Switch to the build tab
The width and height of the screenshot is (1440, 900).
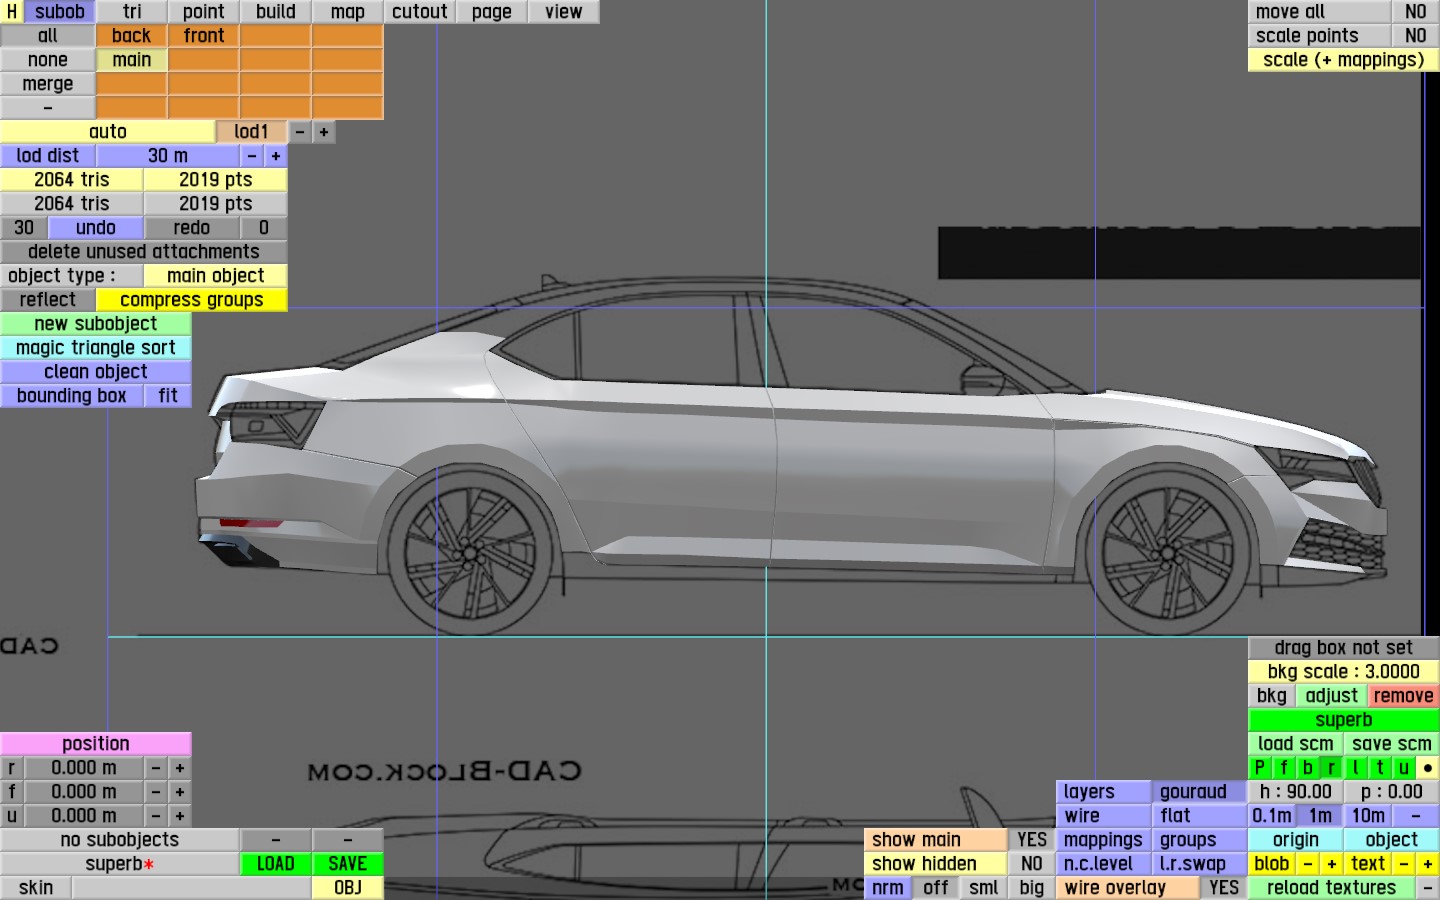click(276, 12)
